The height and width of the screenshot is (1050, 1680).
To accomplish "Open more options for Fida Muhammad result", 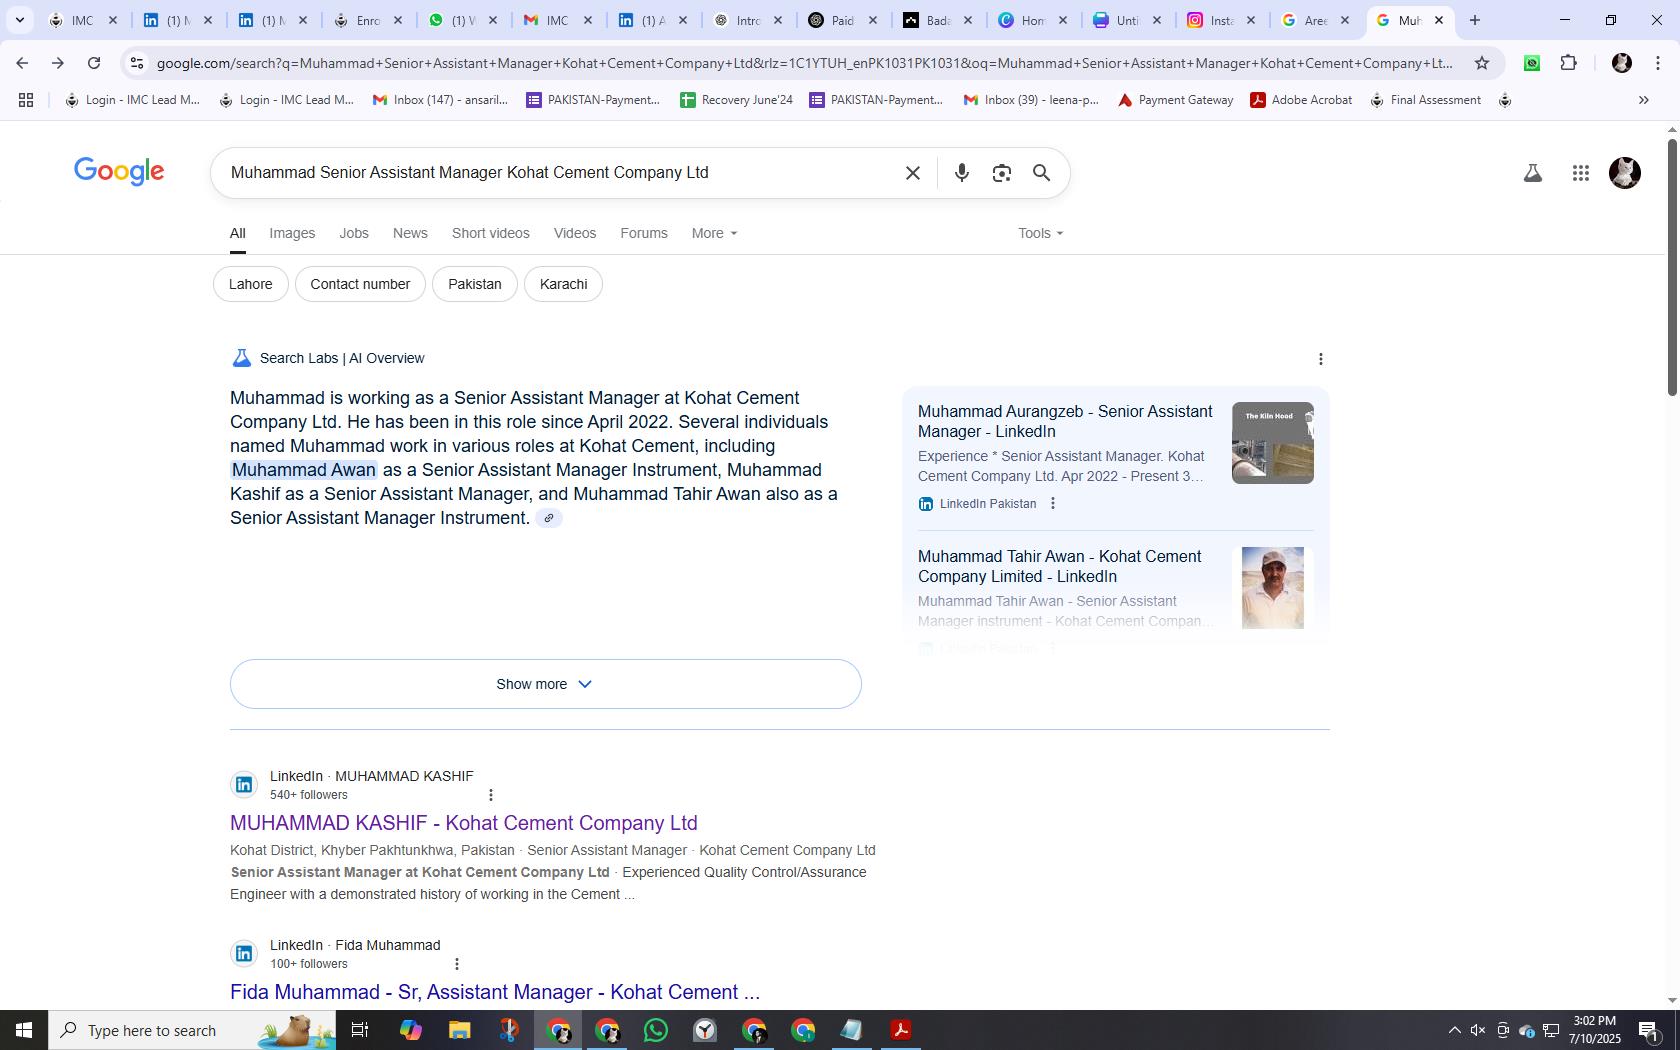I will tap(456, 964).
